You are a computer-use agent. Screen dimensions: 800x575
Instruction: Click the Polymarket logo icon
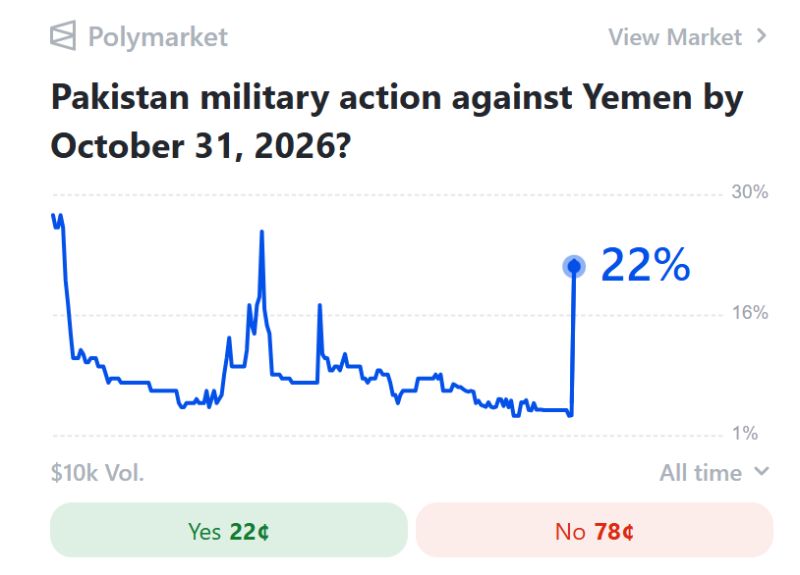click(x=63, y=36)
